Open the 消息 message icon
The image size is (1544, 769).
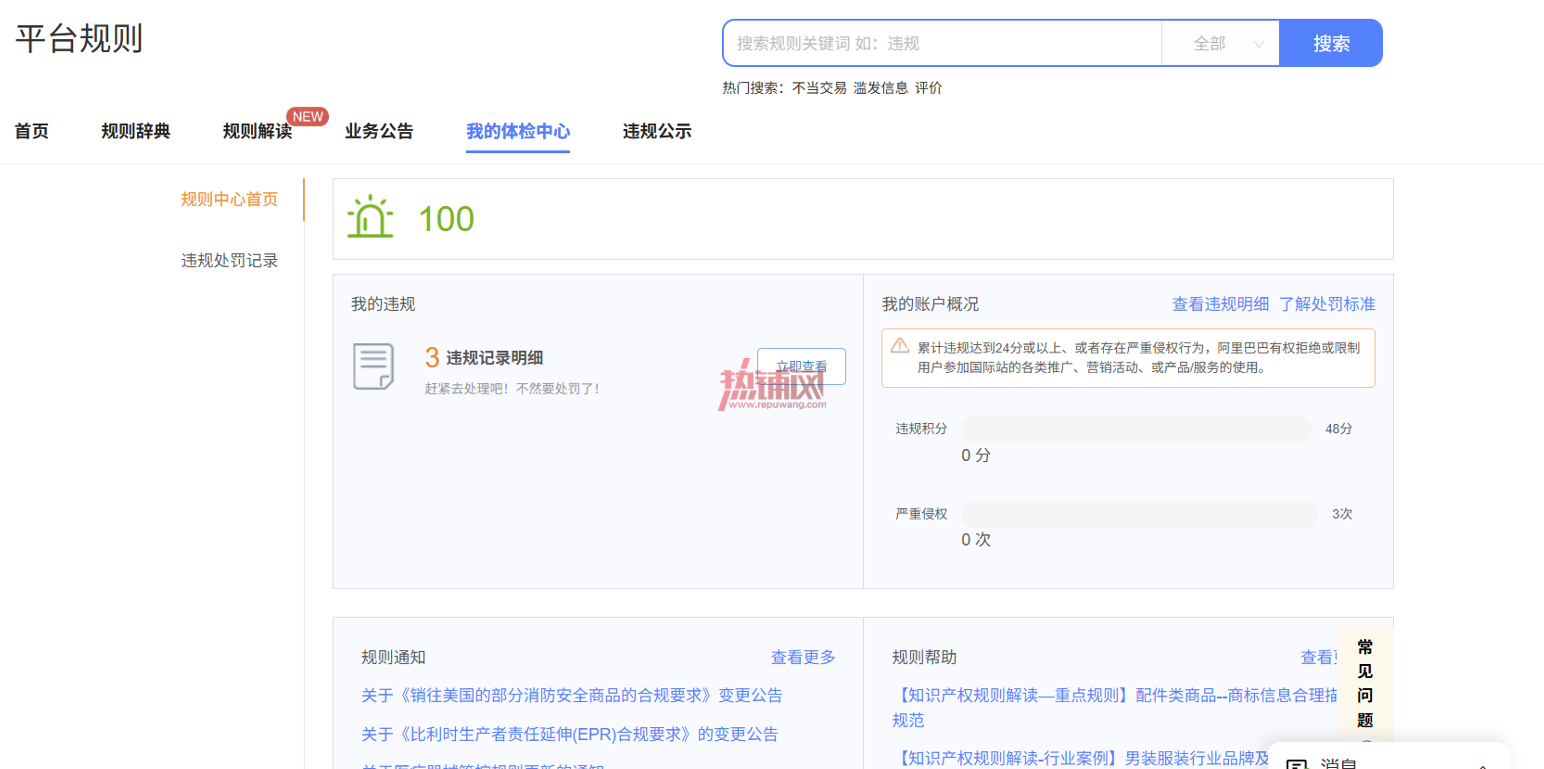[x=1297, y=765]
